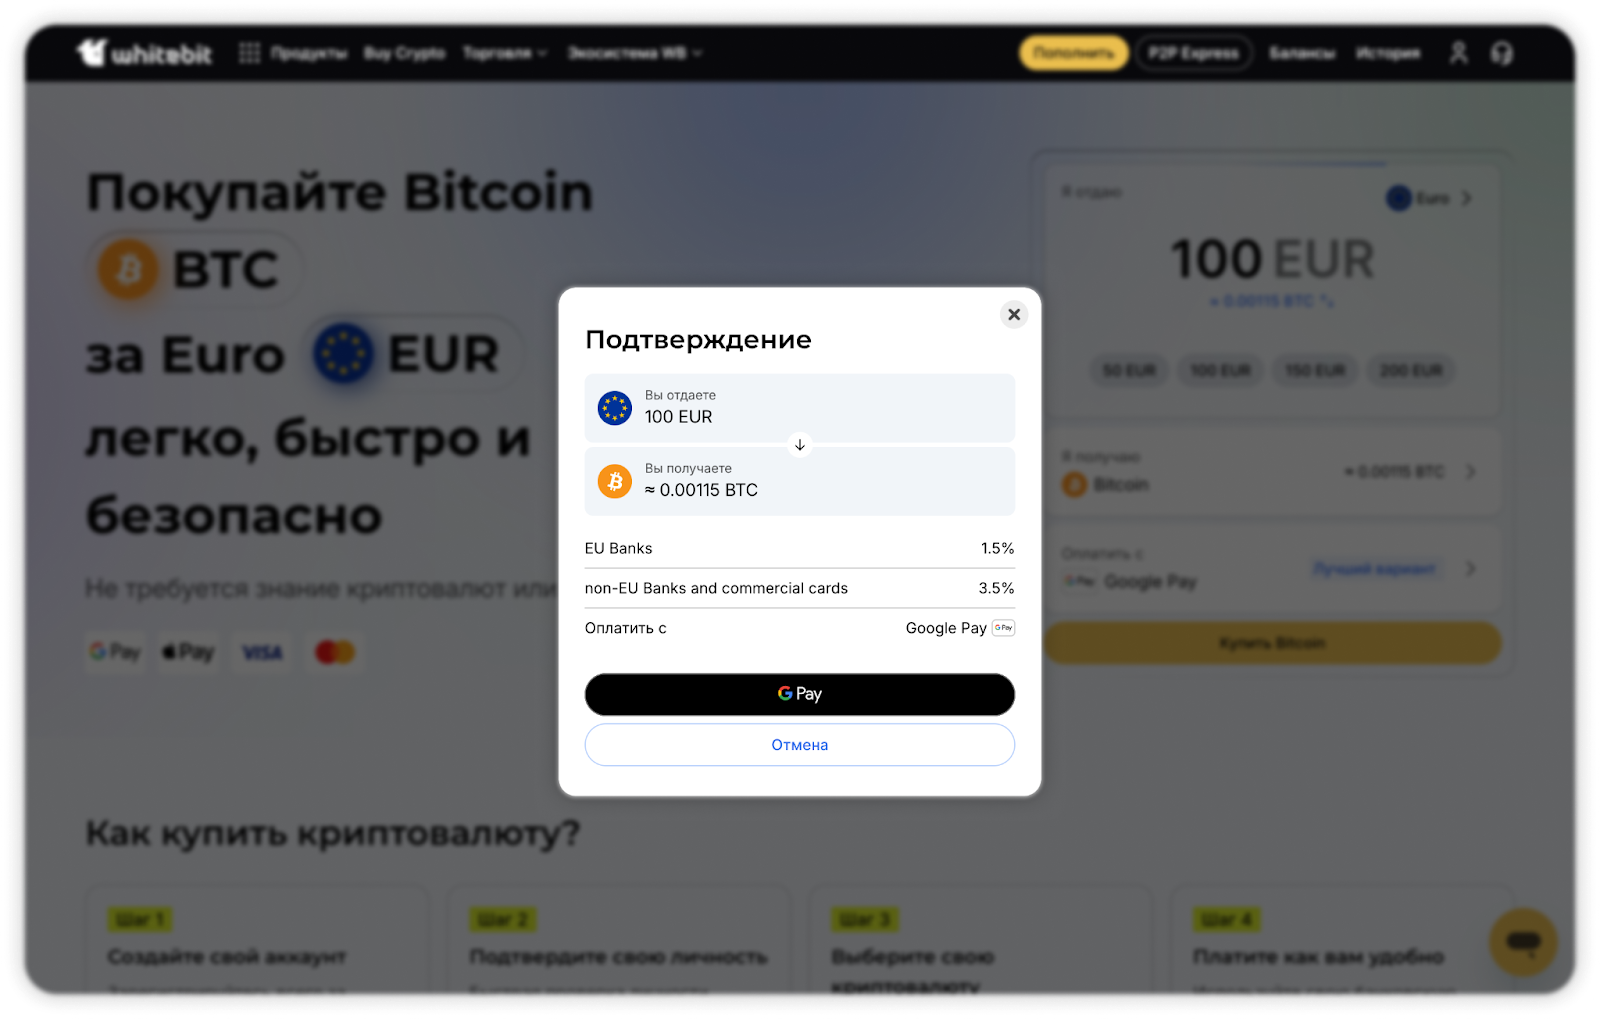Open the WhiteBIT logo home link
1600x1019 pixels.
[x=145, y=53]
